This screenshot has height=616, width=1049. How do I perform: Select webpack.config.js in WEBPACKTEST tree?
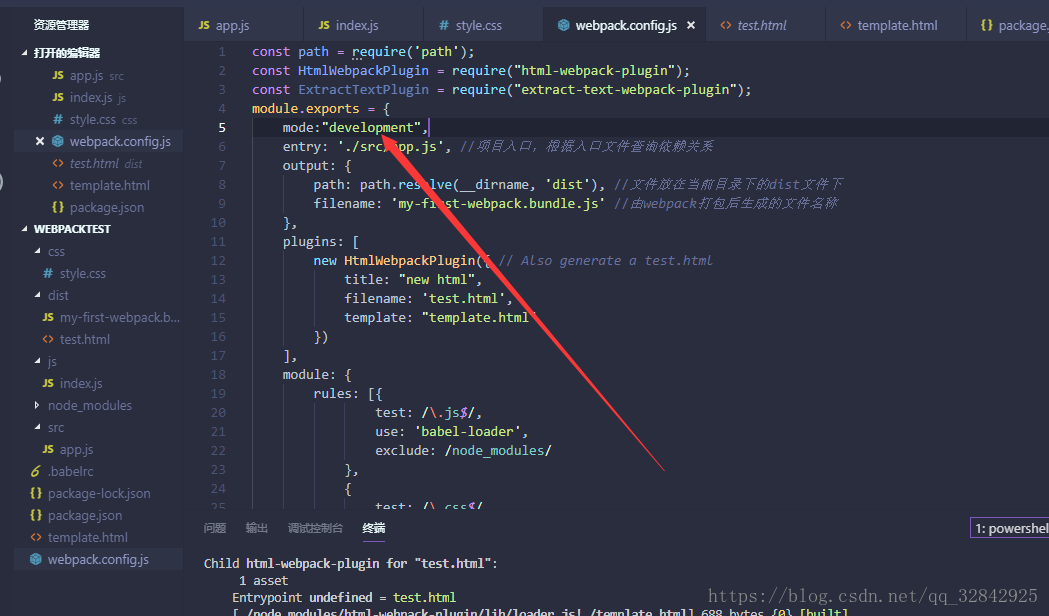pyautogui.click(x=98, y=559)
